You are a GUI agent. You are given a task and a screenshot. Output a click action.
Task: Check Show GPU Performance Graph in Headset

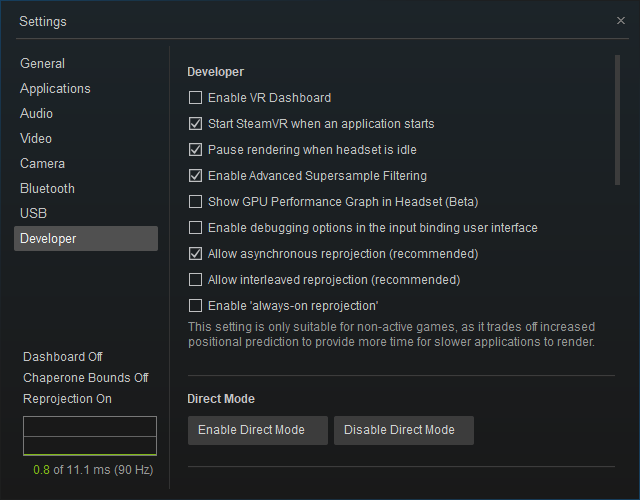click(195, 202)
